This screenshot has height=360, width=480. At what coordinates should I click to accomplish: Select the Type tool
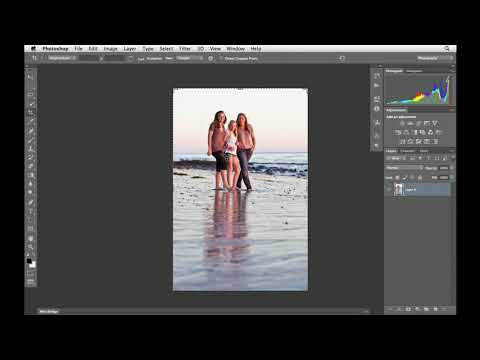click(30, 211)
